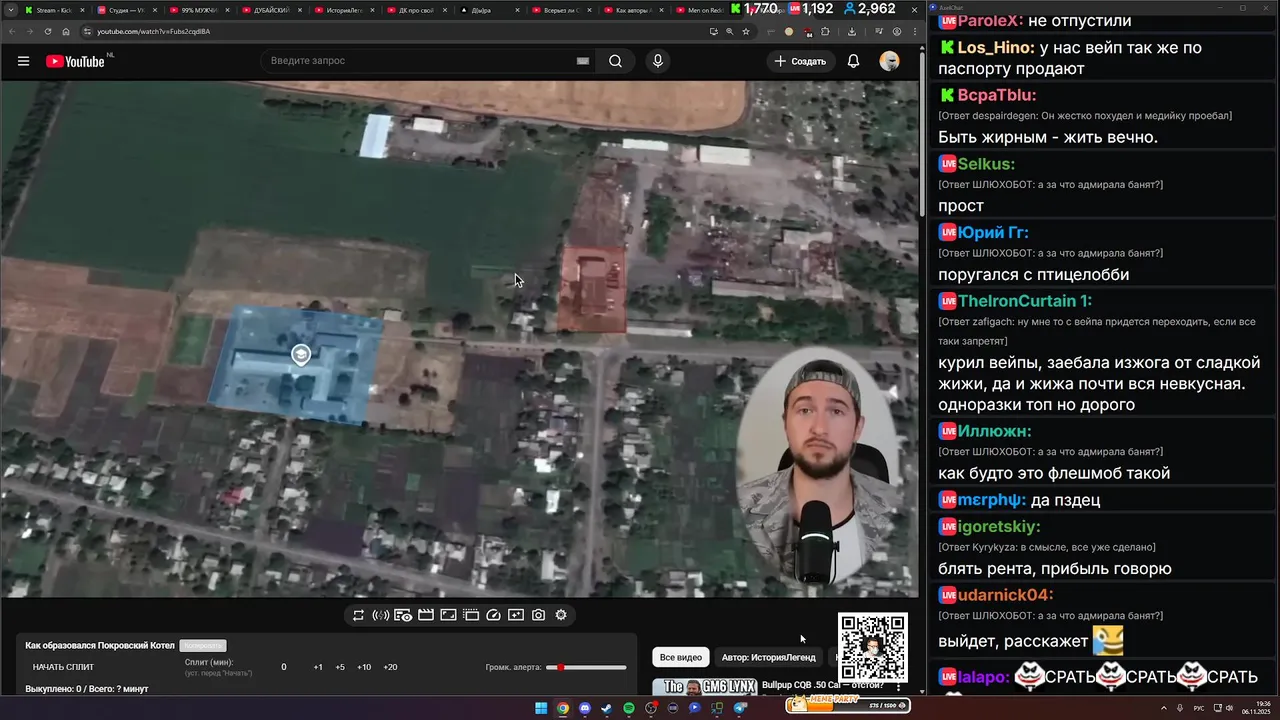Click the broadcast waves icon in player toolbar

(x=380, y=615)
